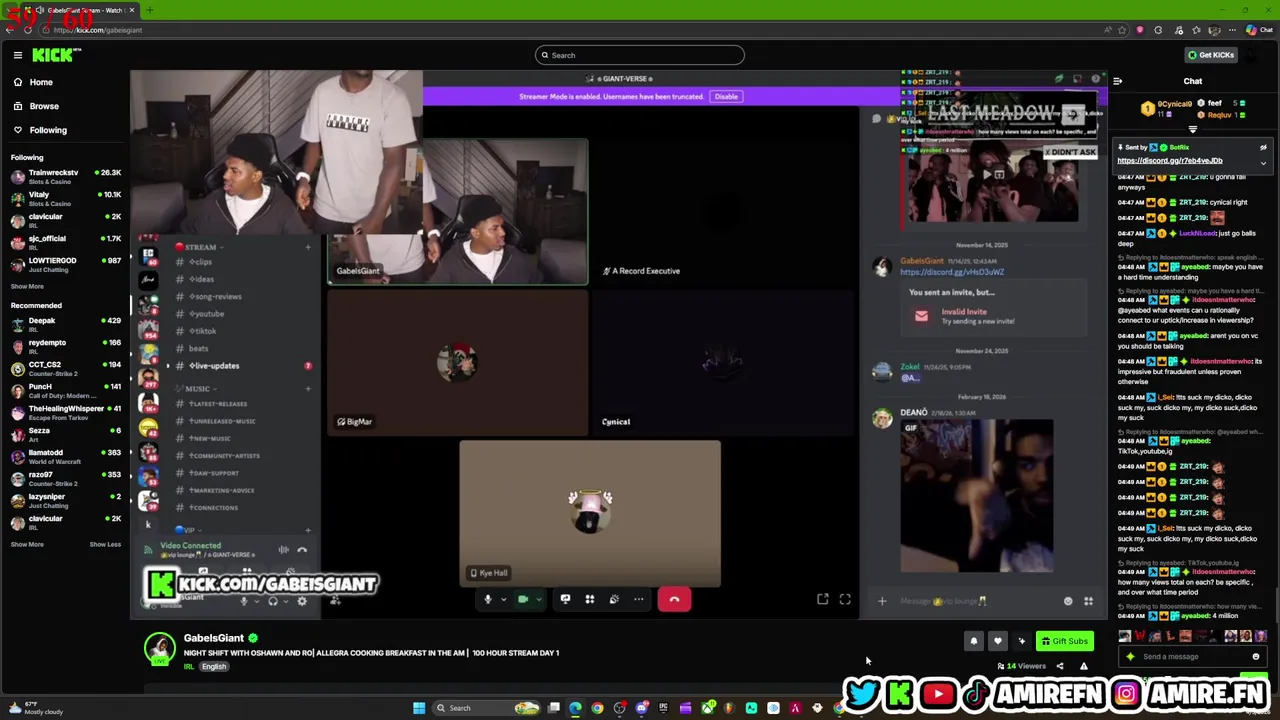The width and height of the screenshot is (1280, 720).
Task: Collapse the Kick chat panel
Action: point(1117,82)
